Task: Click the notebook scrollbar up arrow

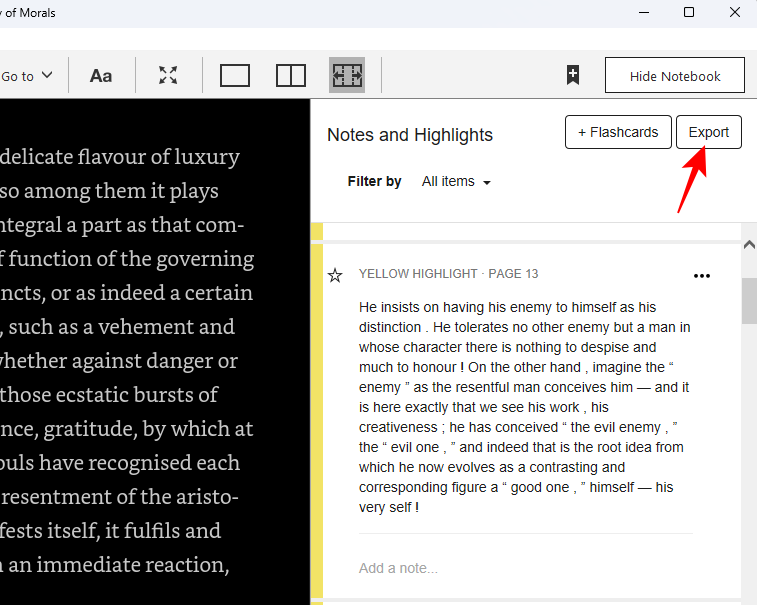Action: pyautogui.click(x=748, y=243)
